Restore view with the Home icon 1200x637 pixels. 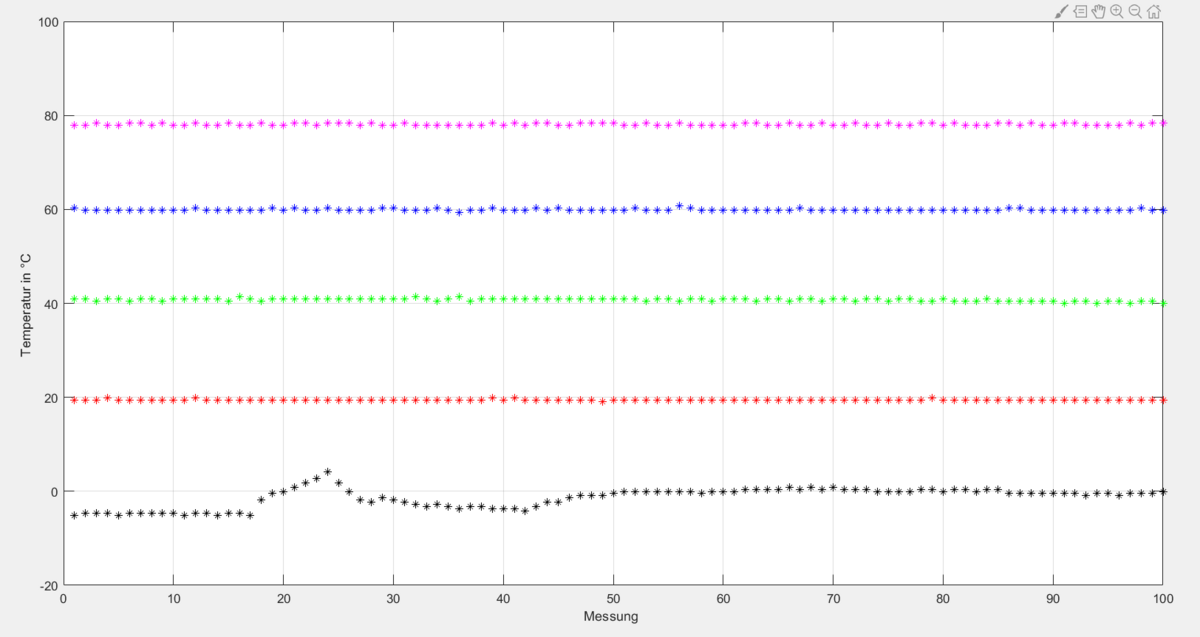(x=1154, y=11)
